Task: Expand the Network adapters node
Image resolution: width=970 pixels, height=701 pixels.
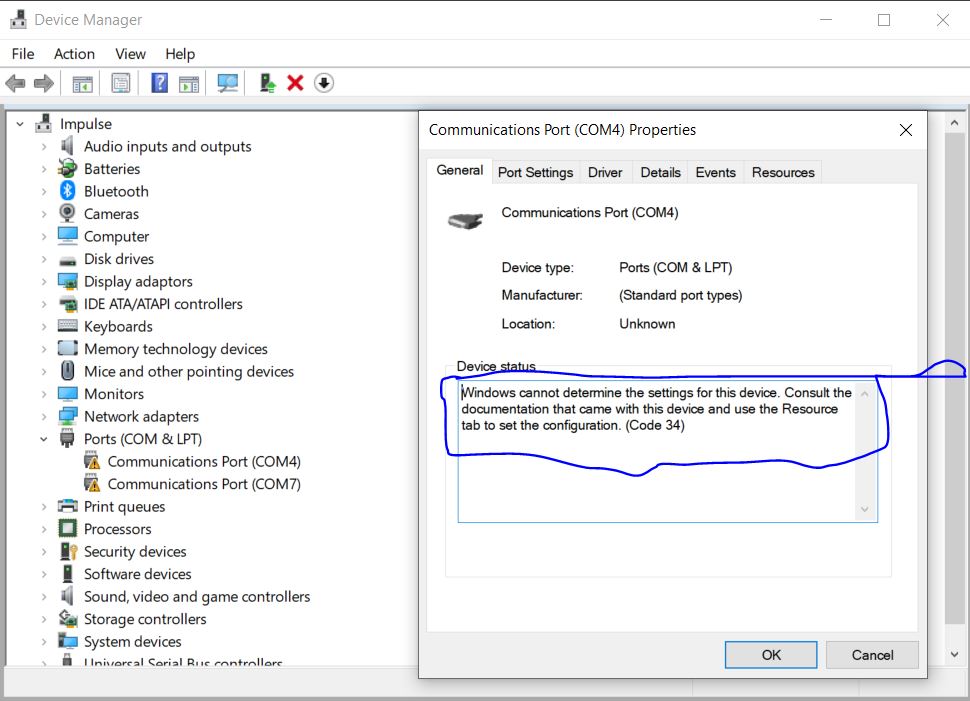Action: [44, 416]
